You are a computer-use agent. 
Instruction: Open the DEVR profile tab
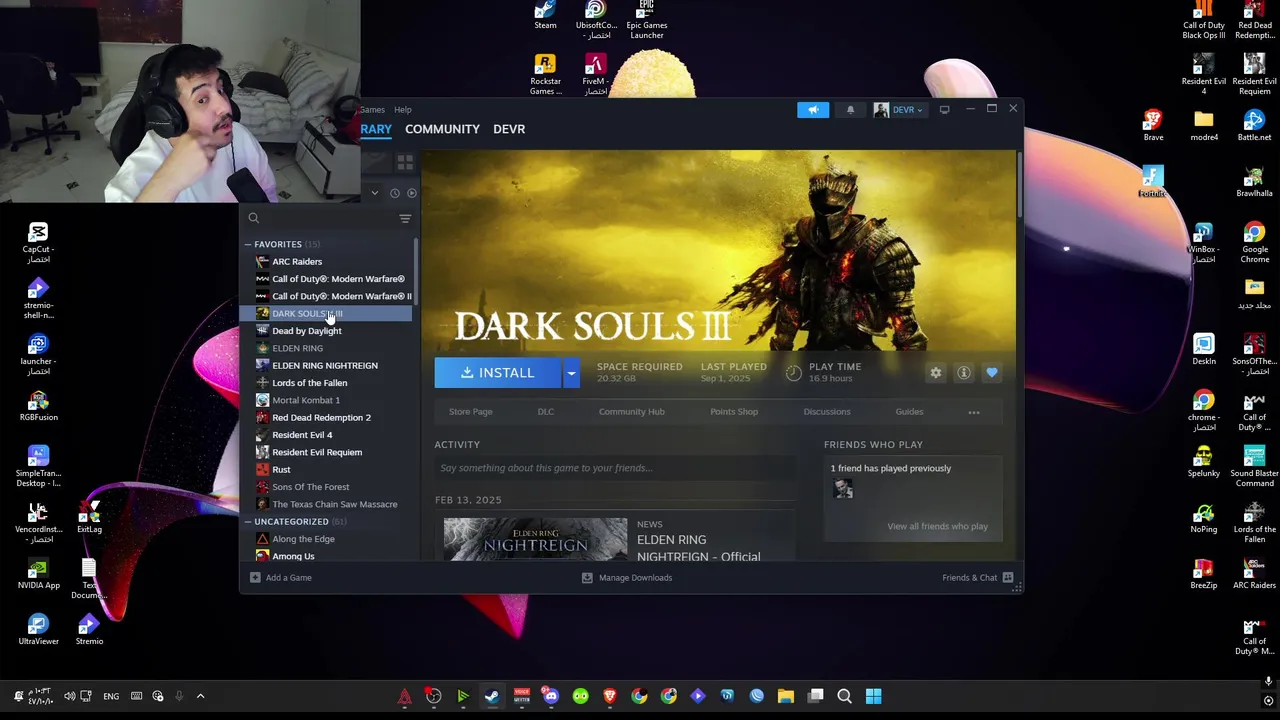pos(509,129)
